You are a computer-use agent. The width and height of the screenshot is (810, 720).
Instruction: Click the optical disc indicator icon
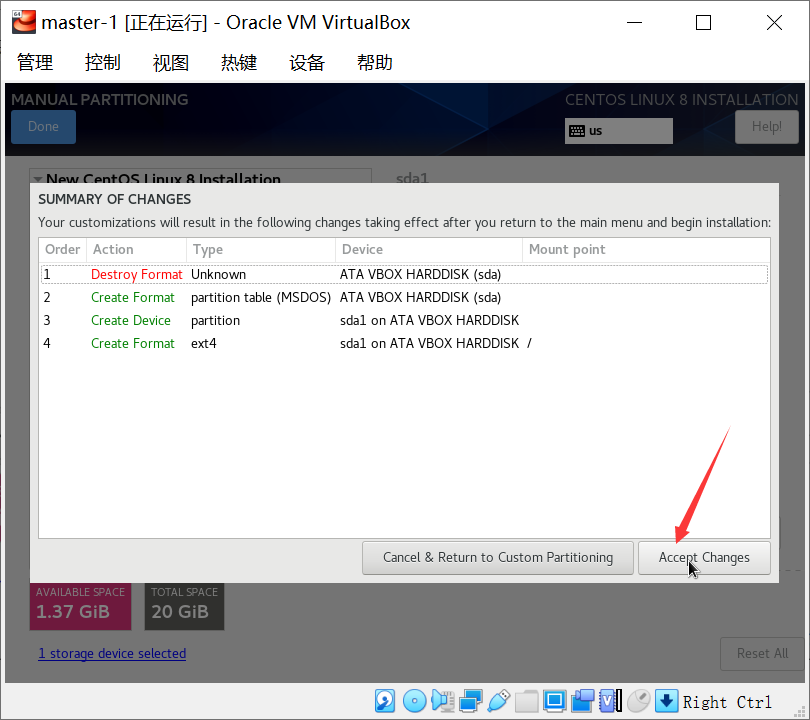click(x=414, y=701)
